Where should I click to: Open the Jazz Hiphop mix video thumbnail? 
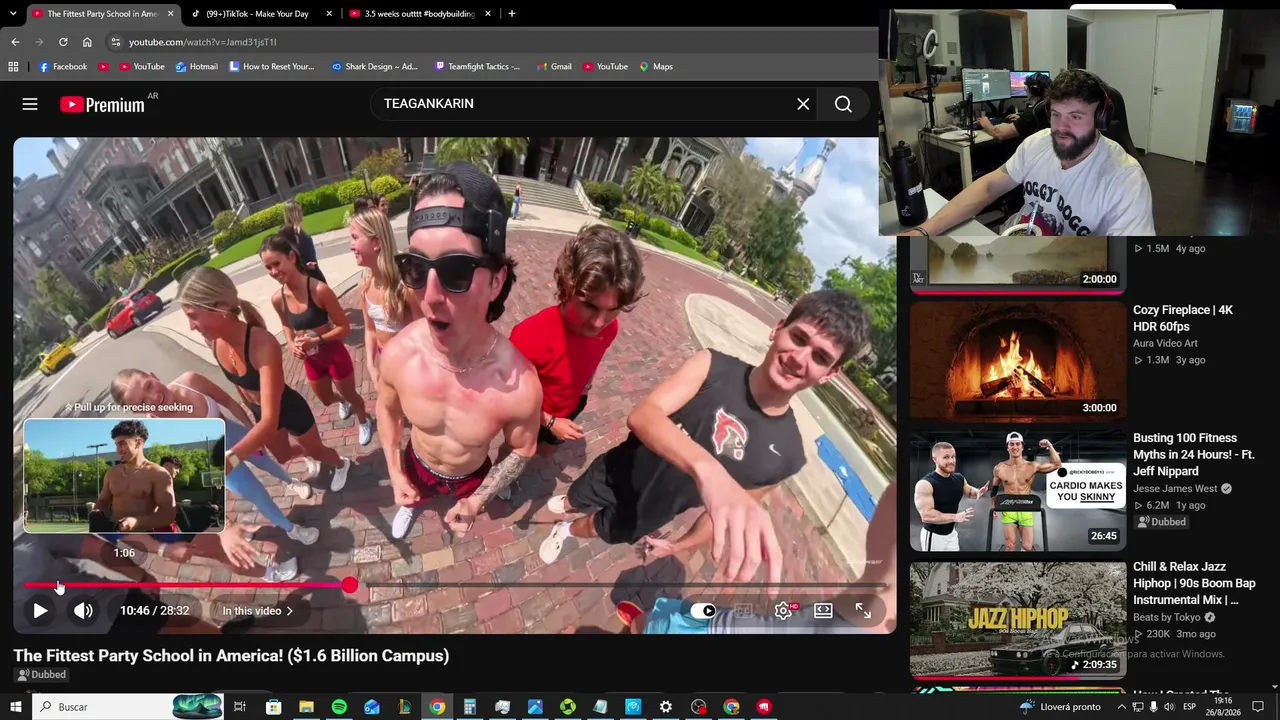[1018, 619]
